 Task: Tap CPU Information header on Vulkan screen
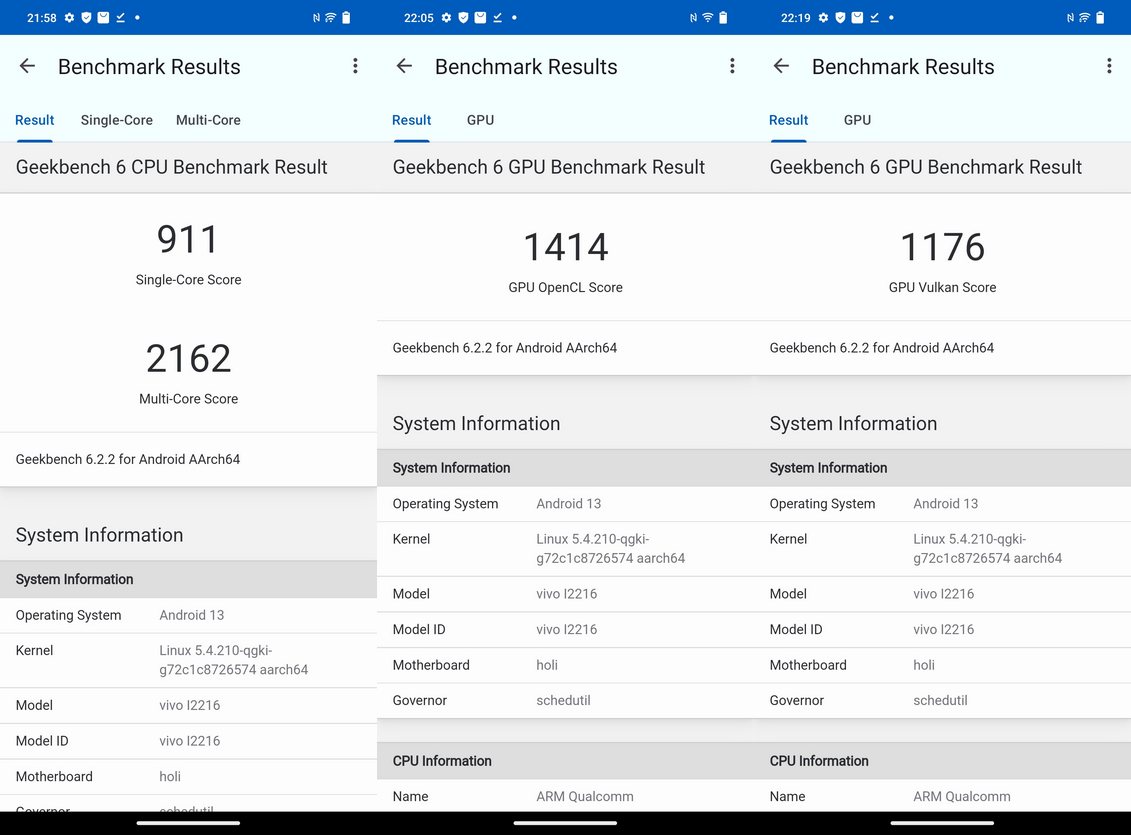[819, 761]
